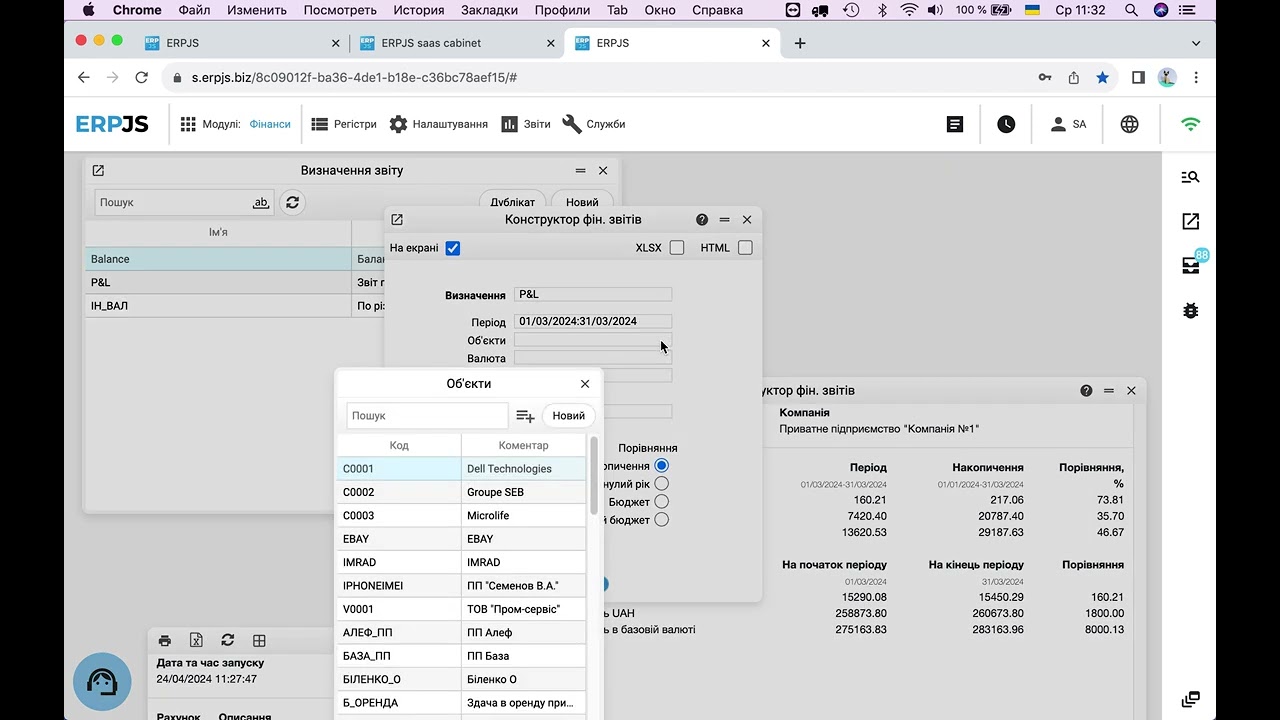The width and height of the screenshot is (1280, 720).
Task: Click Новий in the Об'єкти popup
Action: pos(569,416)
